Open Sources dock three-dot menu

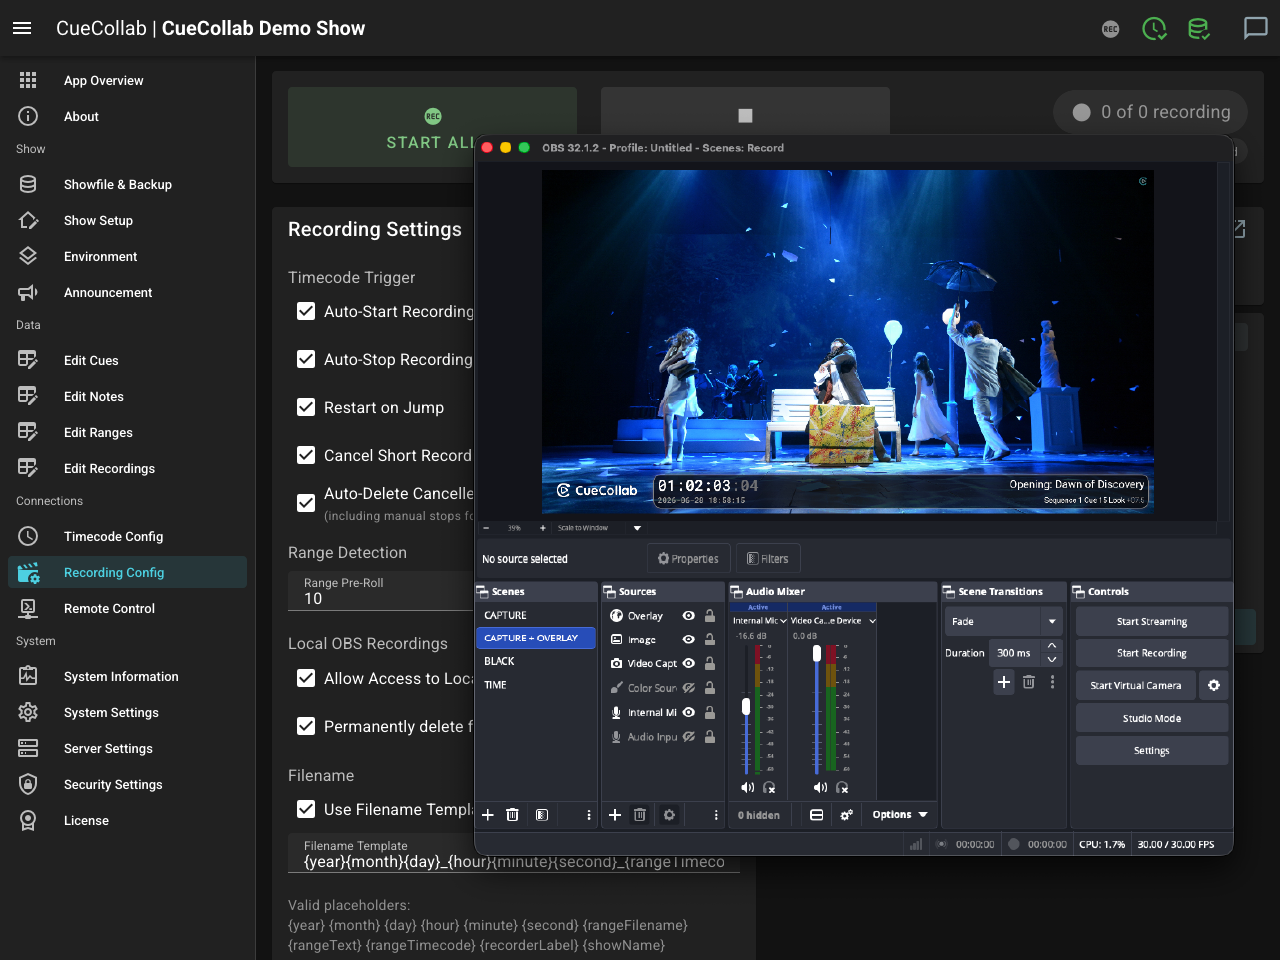tap(716, 815)
